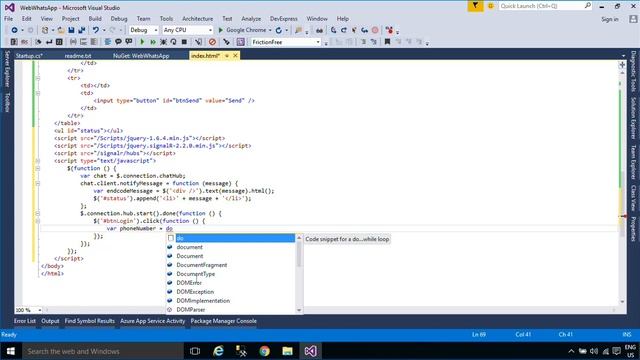Click the red circle icon in the top toolbar
The height and width of the screenshot is (360, 640).
(375, 30)
